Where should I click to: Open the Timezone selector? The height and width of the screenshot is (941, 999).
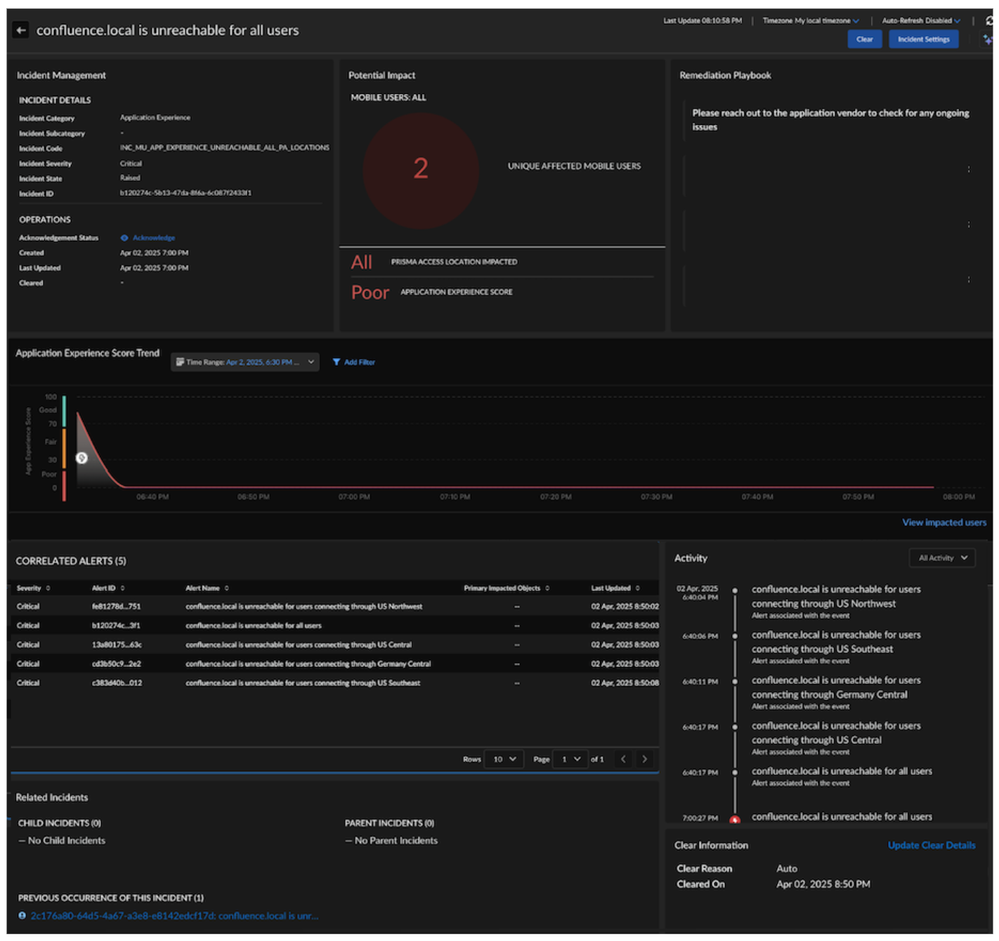click(811, 20)
